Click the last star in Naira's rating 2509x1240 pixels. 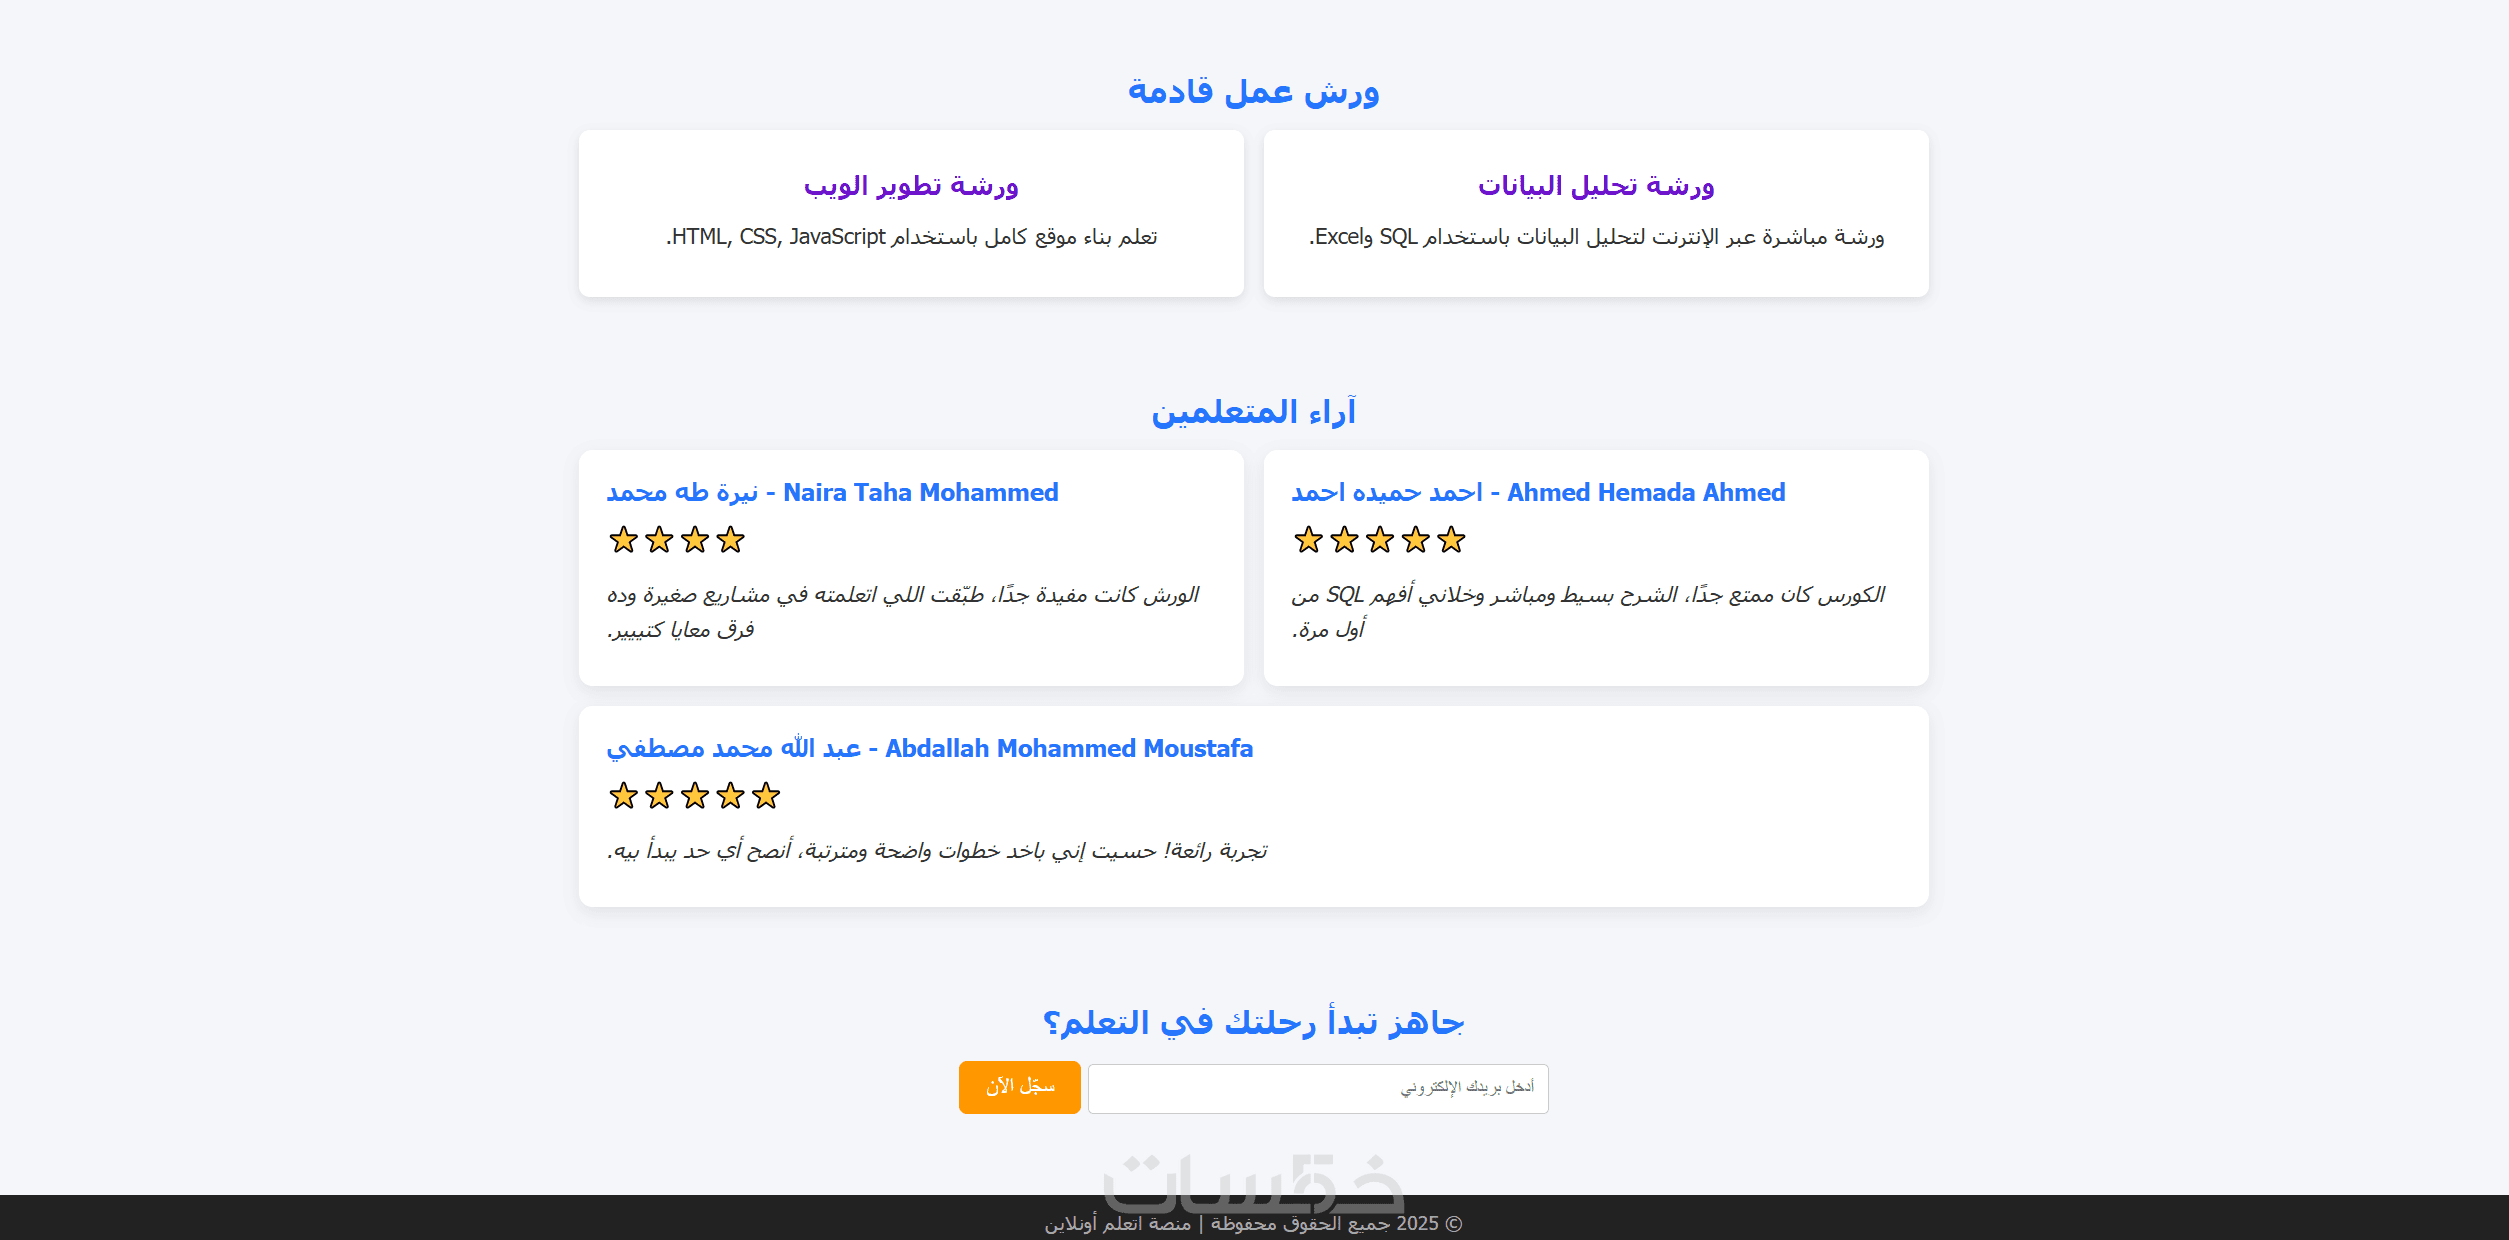731,540
